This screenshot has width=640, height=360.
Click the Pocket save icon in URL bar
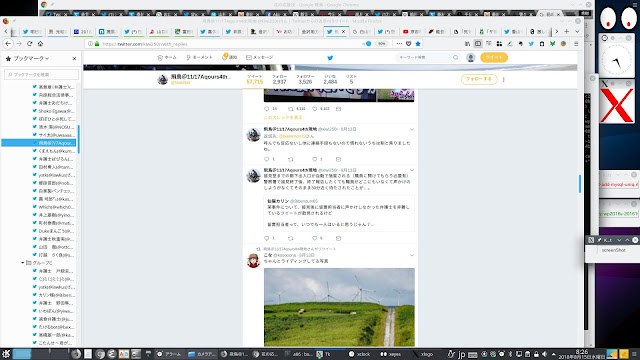click(409, 44)
